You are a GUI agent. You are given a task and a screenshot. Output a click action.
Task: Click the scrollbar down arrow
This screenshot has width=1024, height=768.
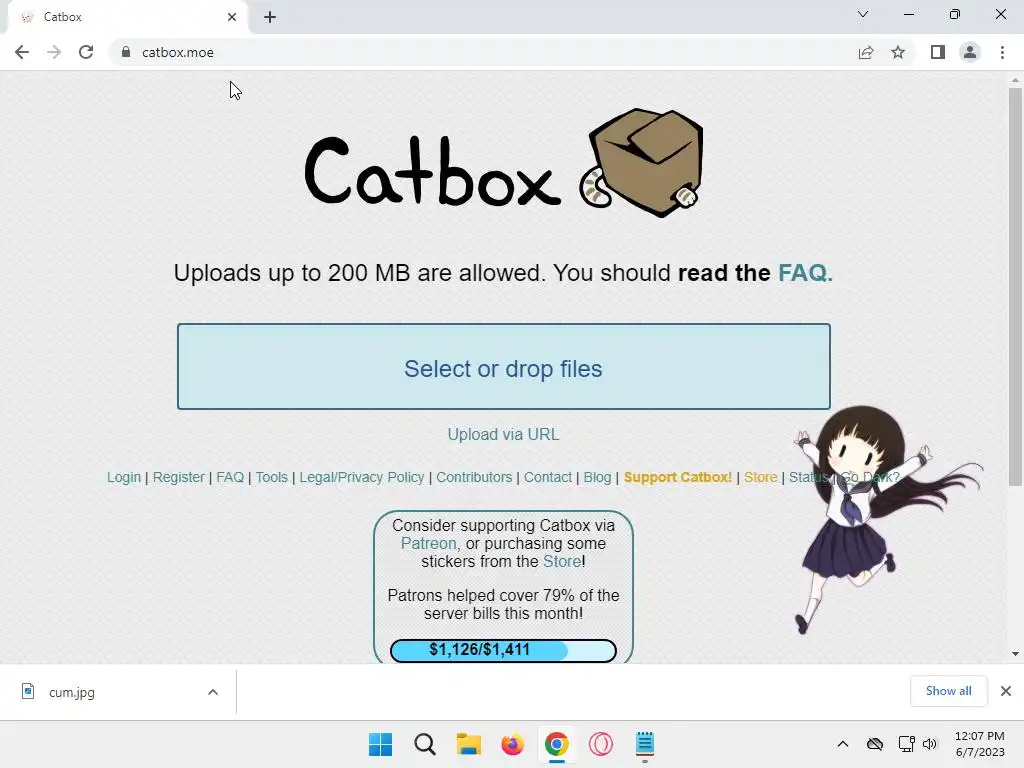1015,654
